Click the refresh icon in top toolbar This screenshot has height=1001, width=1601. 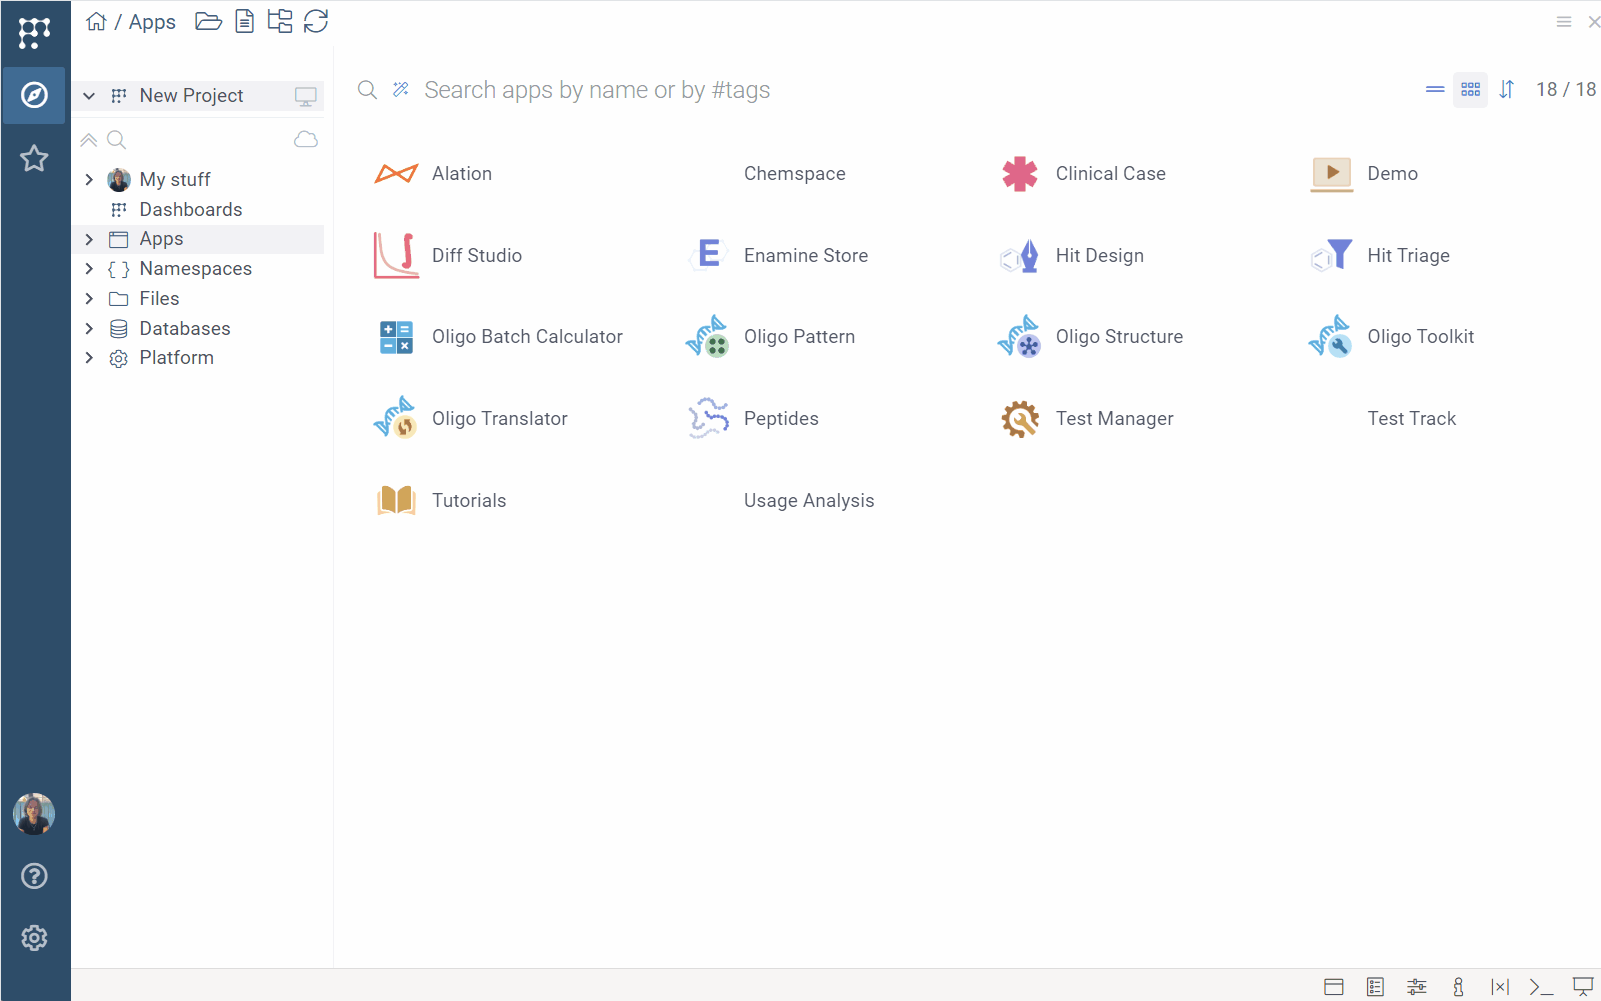point(316,21)
